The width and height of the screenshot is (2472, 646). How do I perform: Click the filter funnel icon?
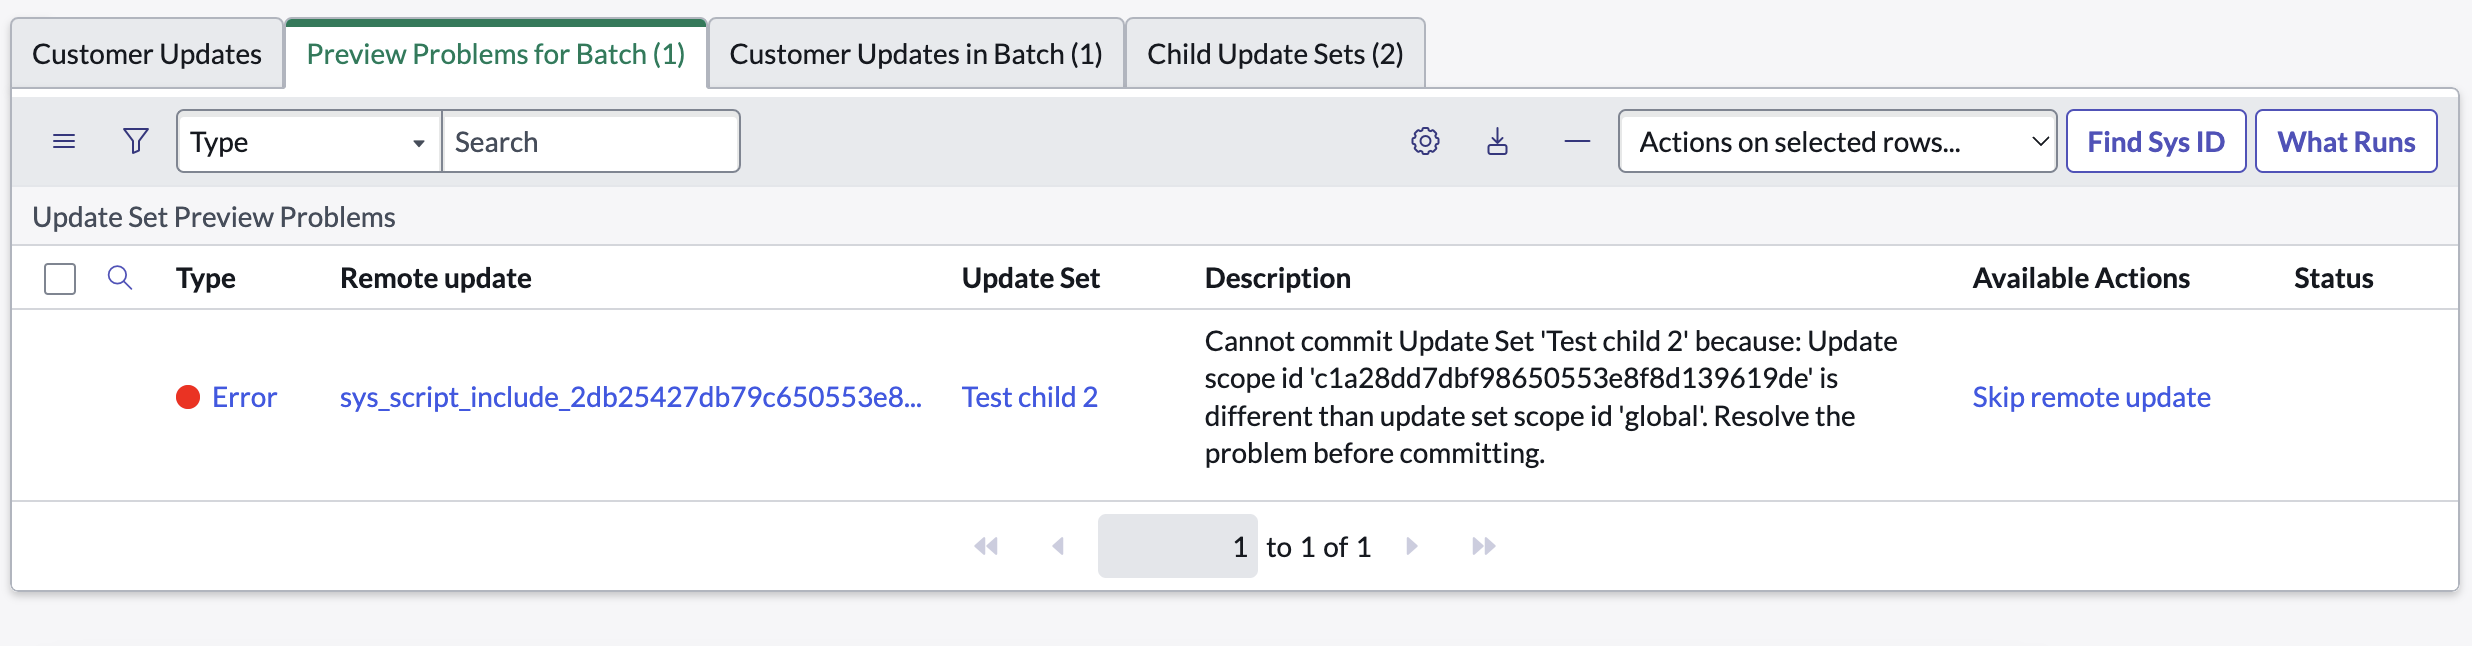click(136, 141)
